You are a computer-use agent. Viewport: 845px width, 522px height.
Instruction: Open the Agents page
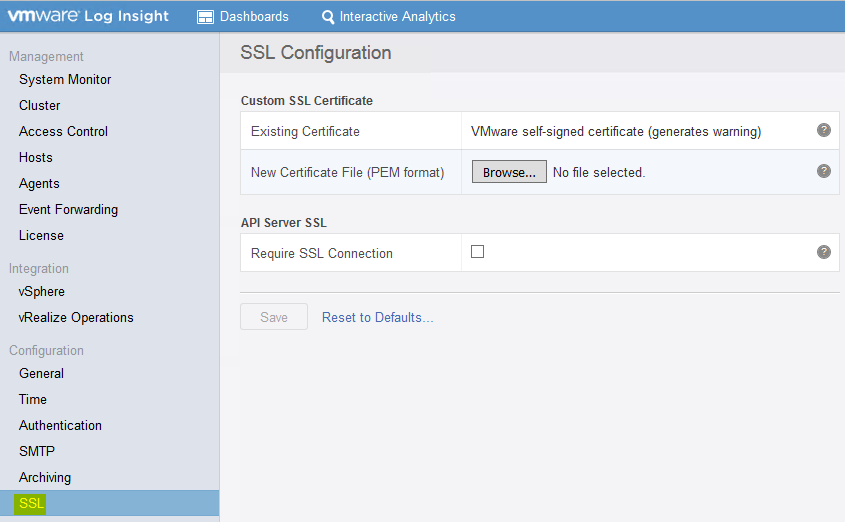[39, 184]
